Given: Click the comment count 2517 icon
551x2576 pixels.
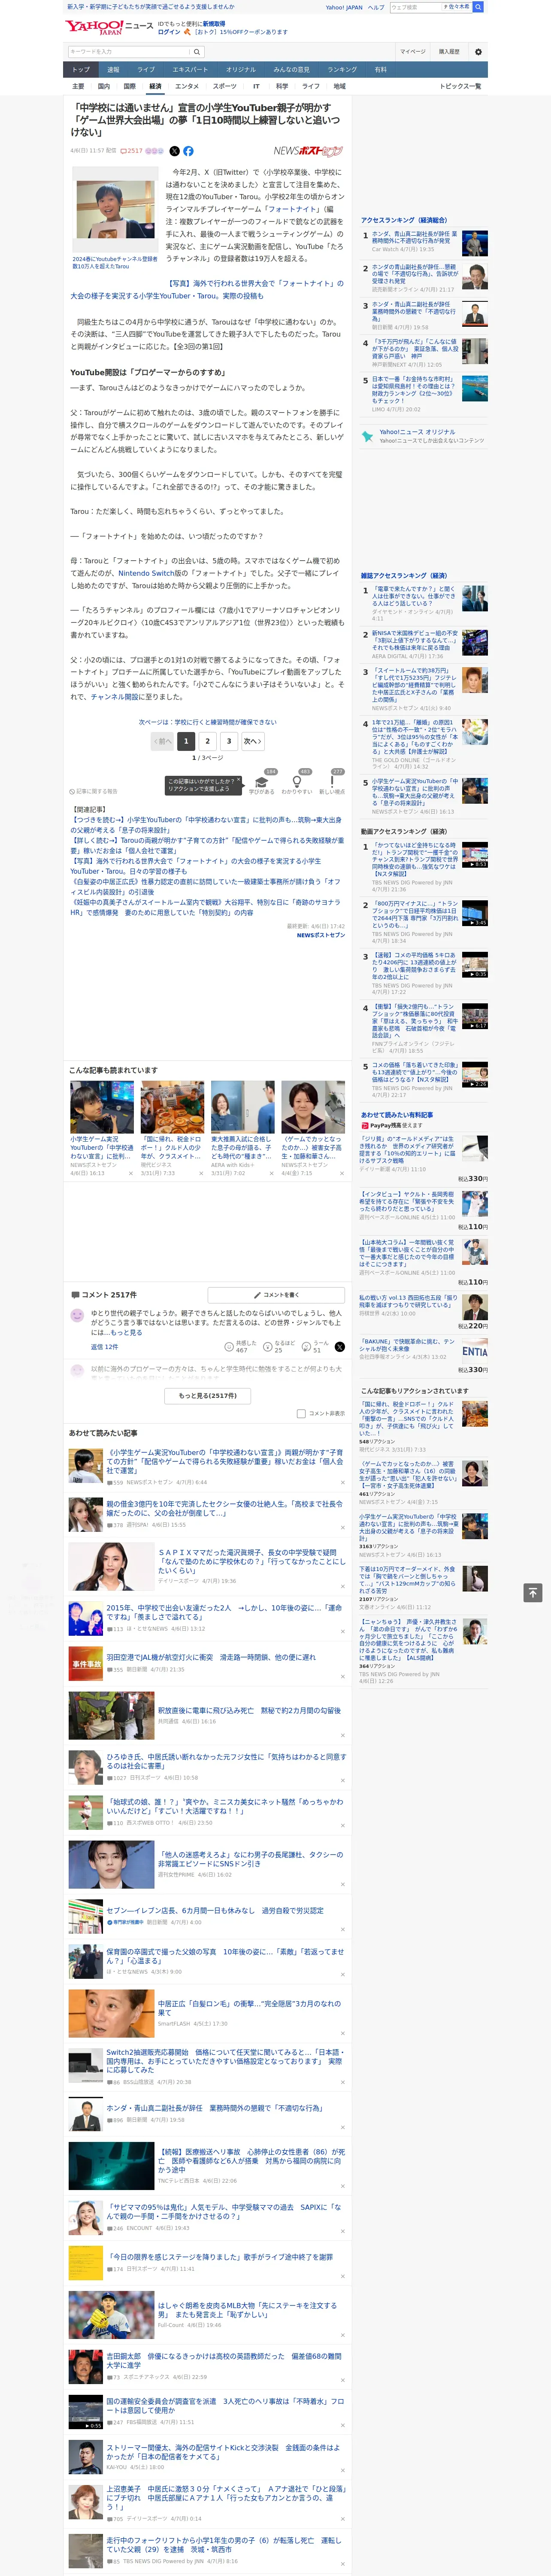Looking at the screenshot, I should pyautogui.click(x=131, y=151).
